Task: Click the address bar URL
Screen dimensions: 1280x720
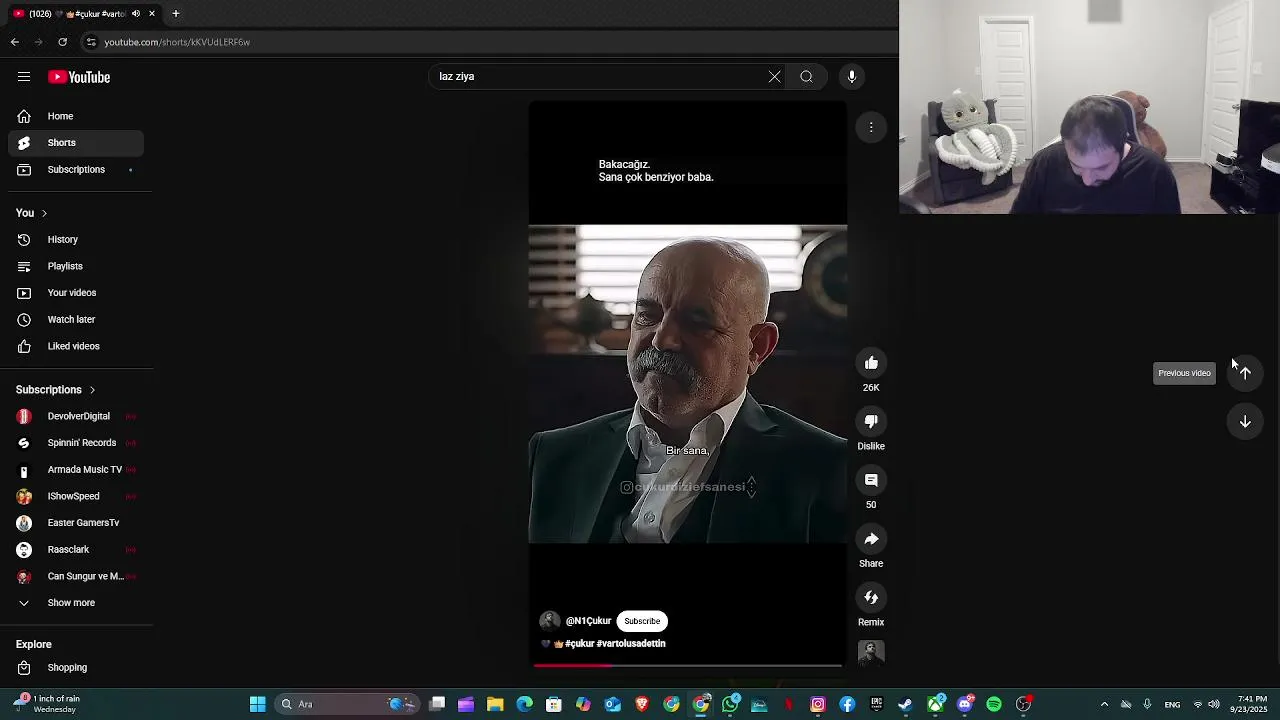Action: coord(177,42)
